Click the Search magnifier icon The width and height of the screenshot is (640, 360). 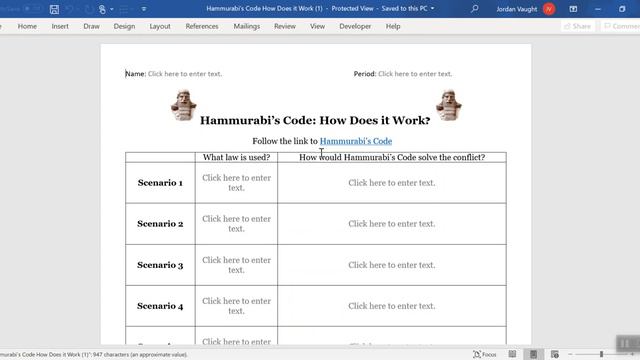(x=474, y=9)
